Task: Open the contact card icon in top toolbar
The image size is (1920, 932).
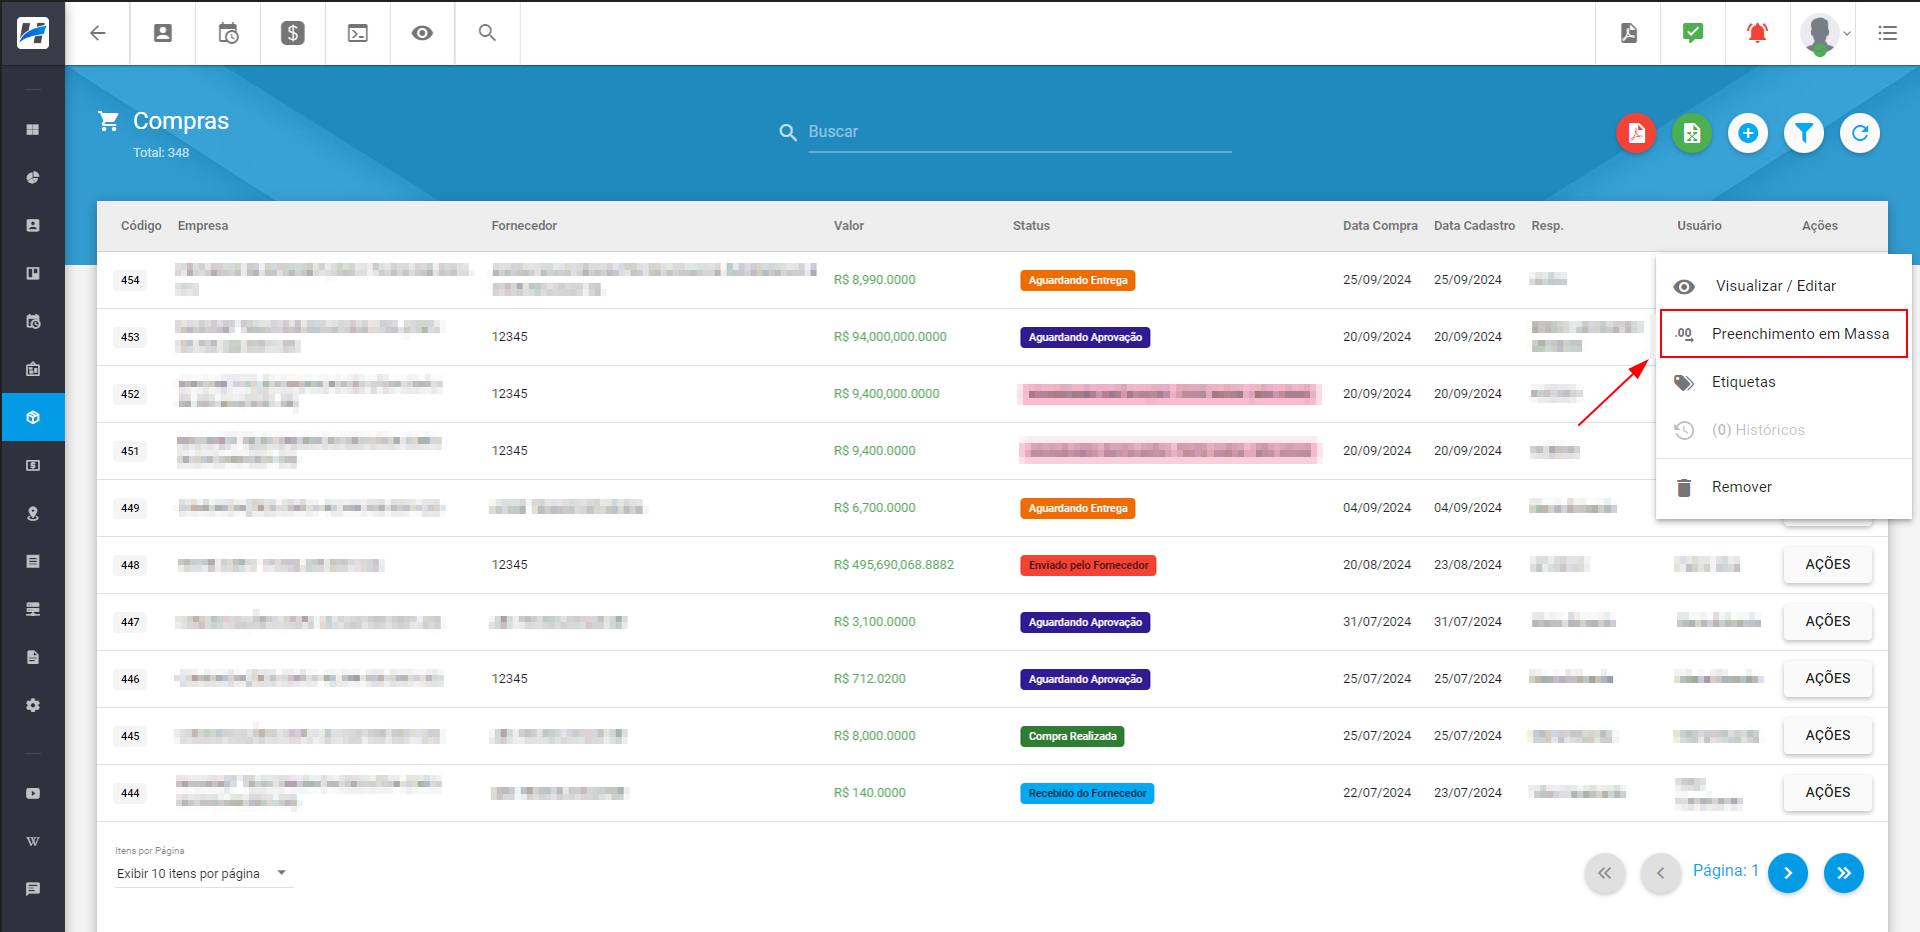Action: [163, 33]
